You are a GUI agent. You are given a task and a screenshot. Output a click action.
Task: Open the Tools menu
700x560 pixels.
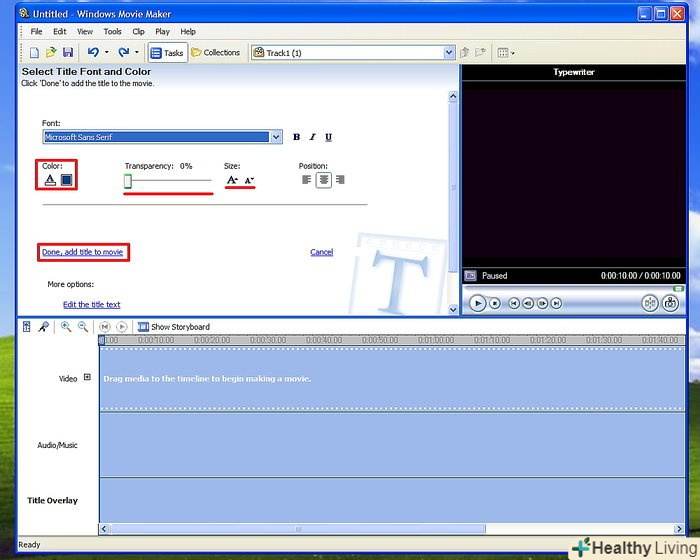point(112,31)
